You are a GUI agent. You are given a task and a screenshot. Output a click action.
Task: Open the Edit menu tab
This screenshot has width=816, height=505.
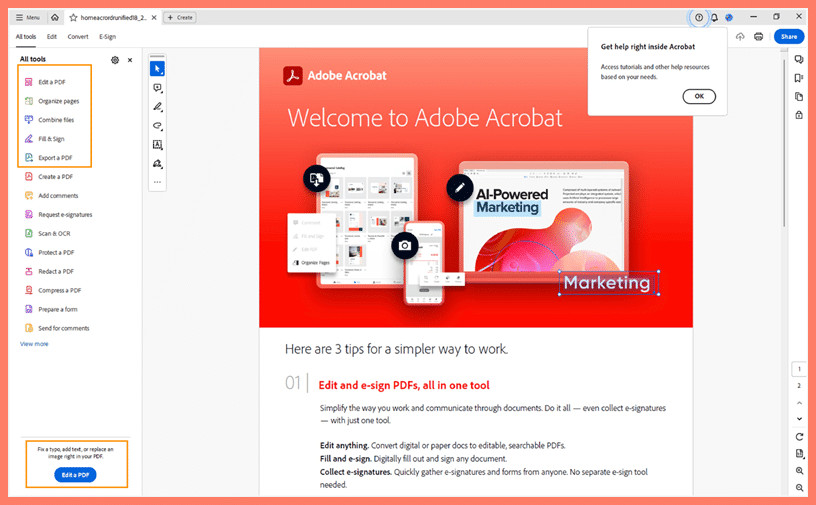point(52,36)
